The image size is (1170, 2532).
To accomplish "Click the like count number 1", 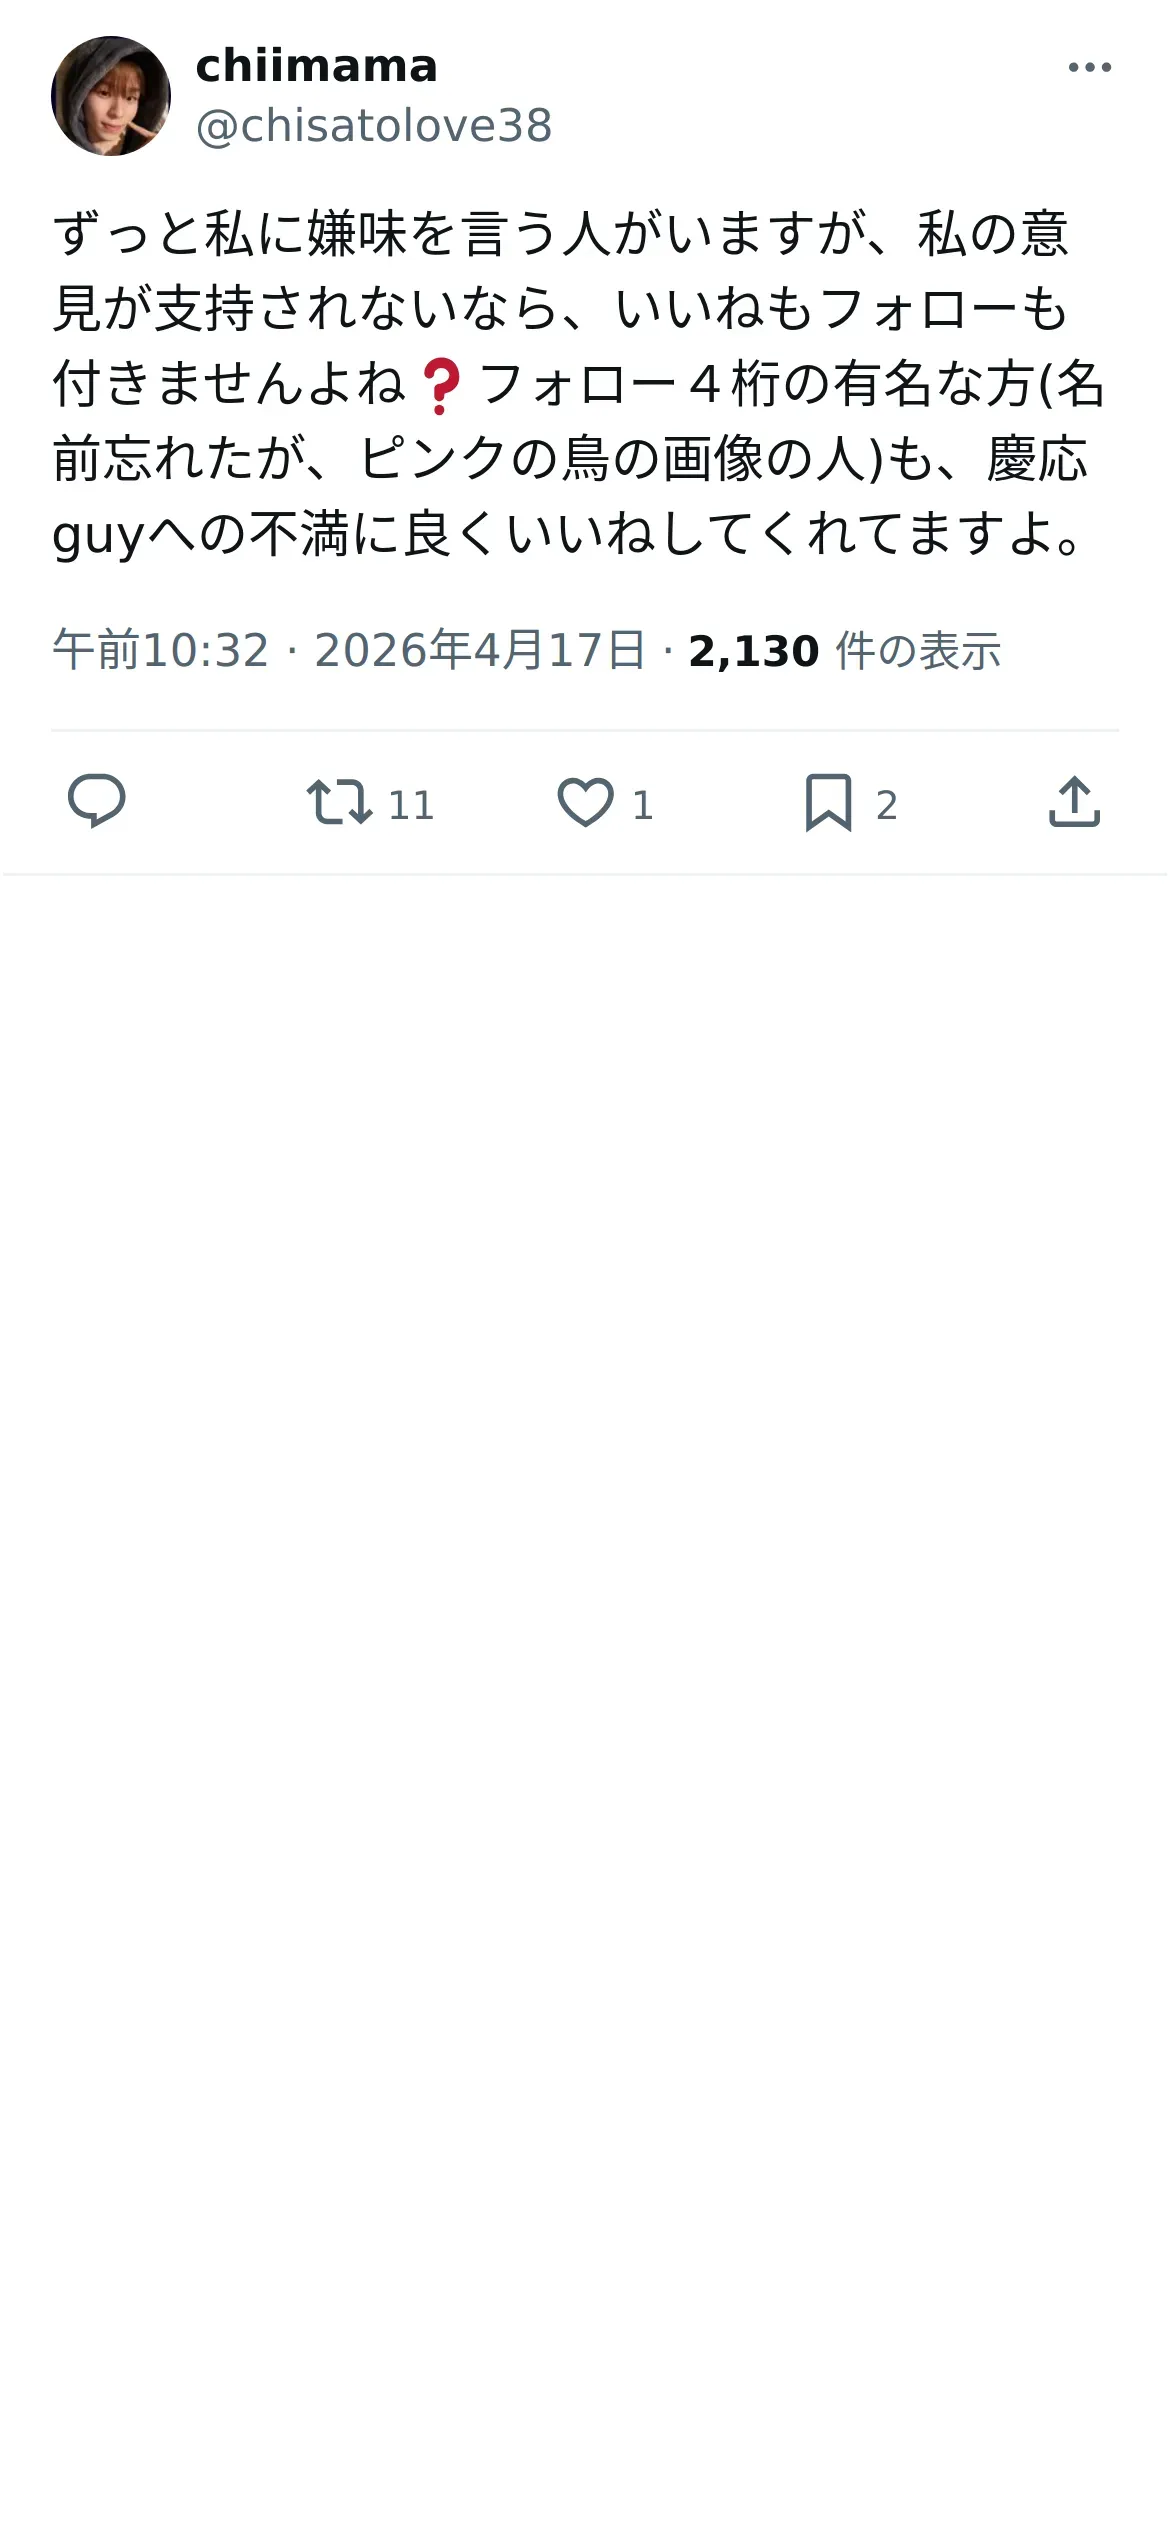I will (x=642, y=805).
